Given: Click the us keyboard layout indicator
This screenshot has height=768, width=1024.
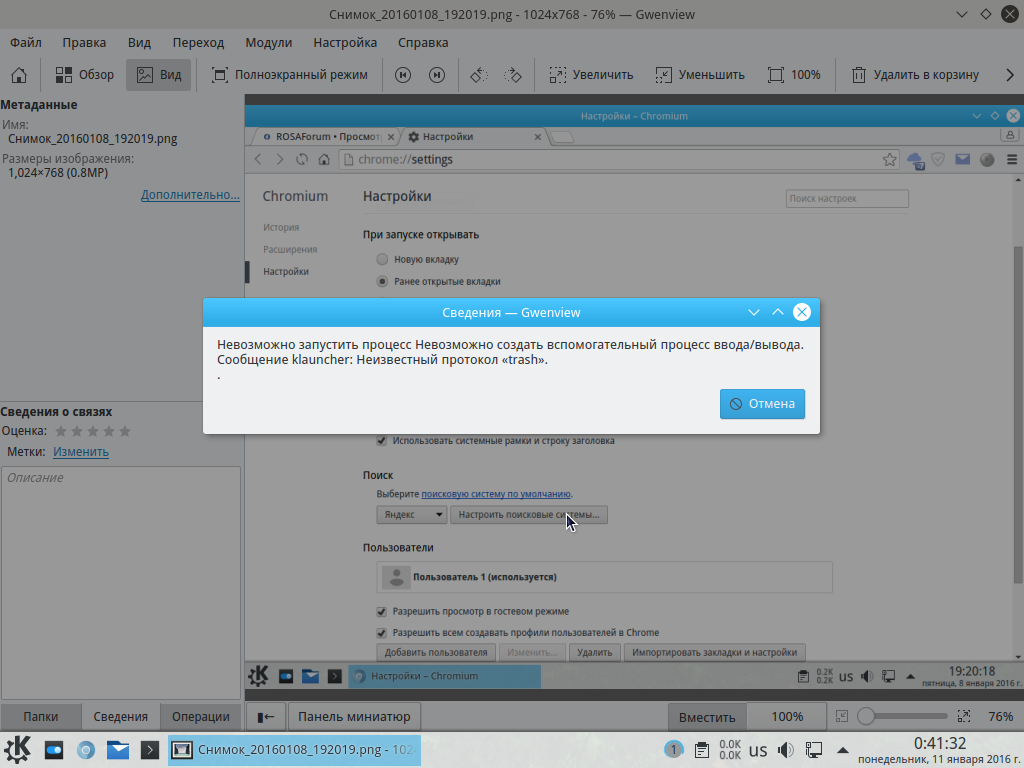Looking at the screenshot, I should (x=758, y=750).
